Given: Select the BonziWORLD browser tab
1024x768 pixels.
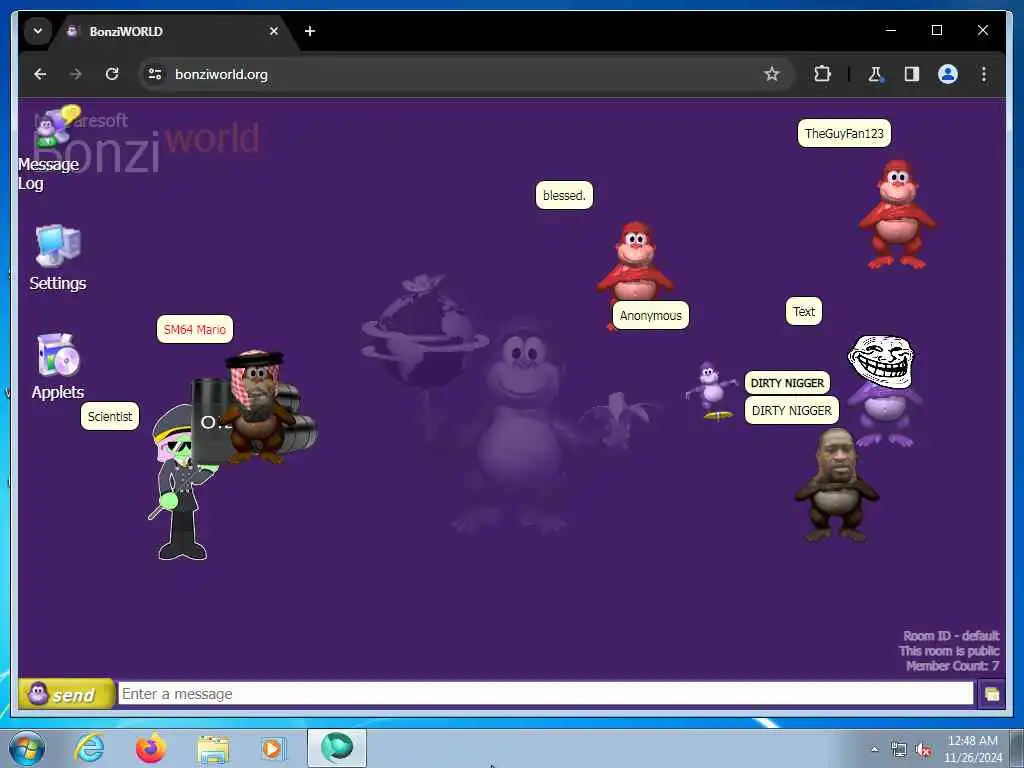Looking at the screenshot, I should click(x=173, y=31).
